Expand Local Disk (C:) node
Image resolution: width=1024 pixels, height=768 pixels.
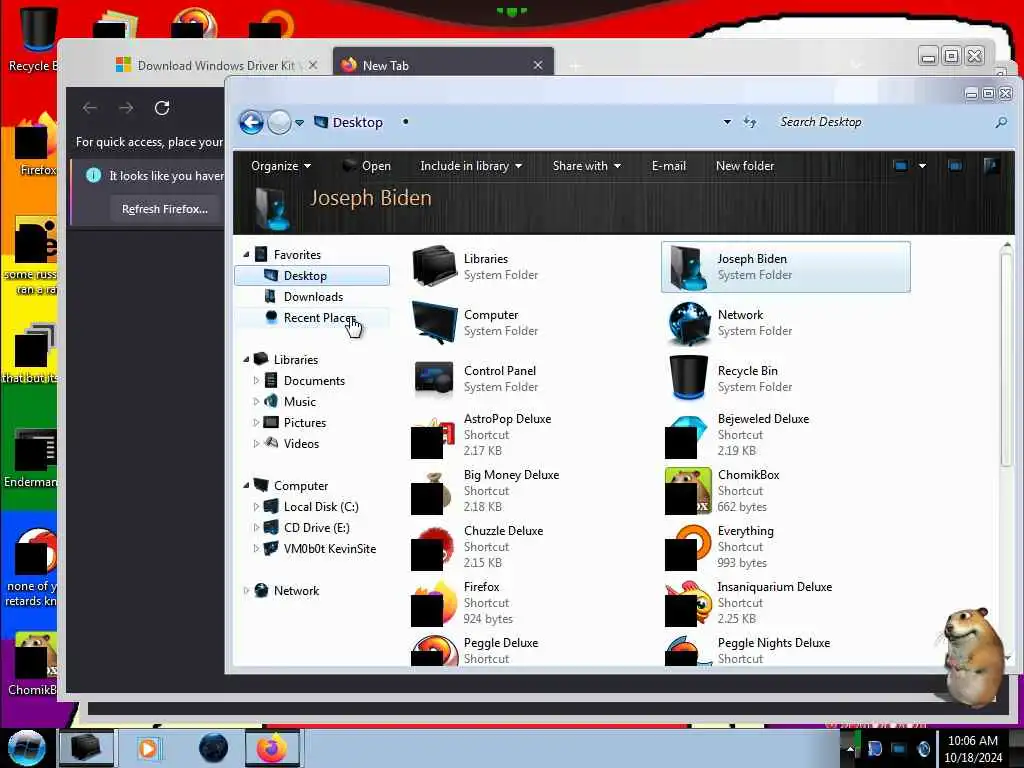click(256, 506)
